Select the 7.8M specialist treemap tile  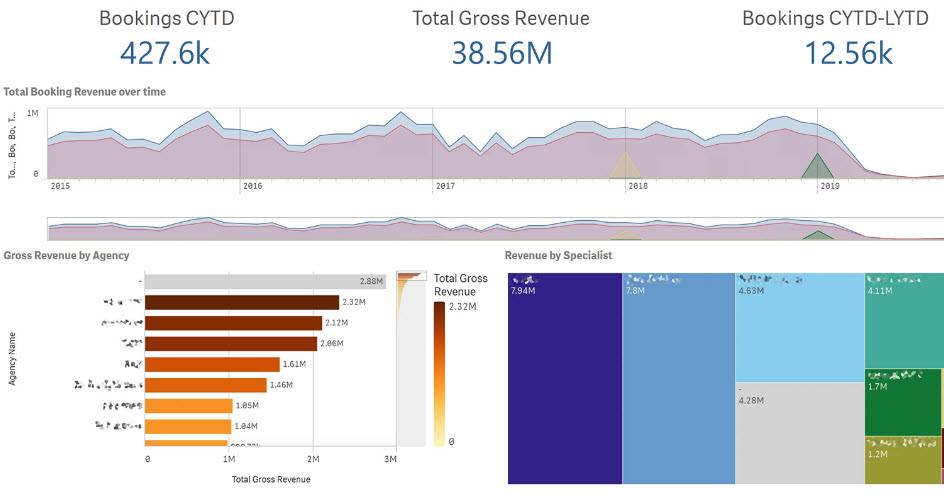(x=678, y=380)
